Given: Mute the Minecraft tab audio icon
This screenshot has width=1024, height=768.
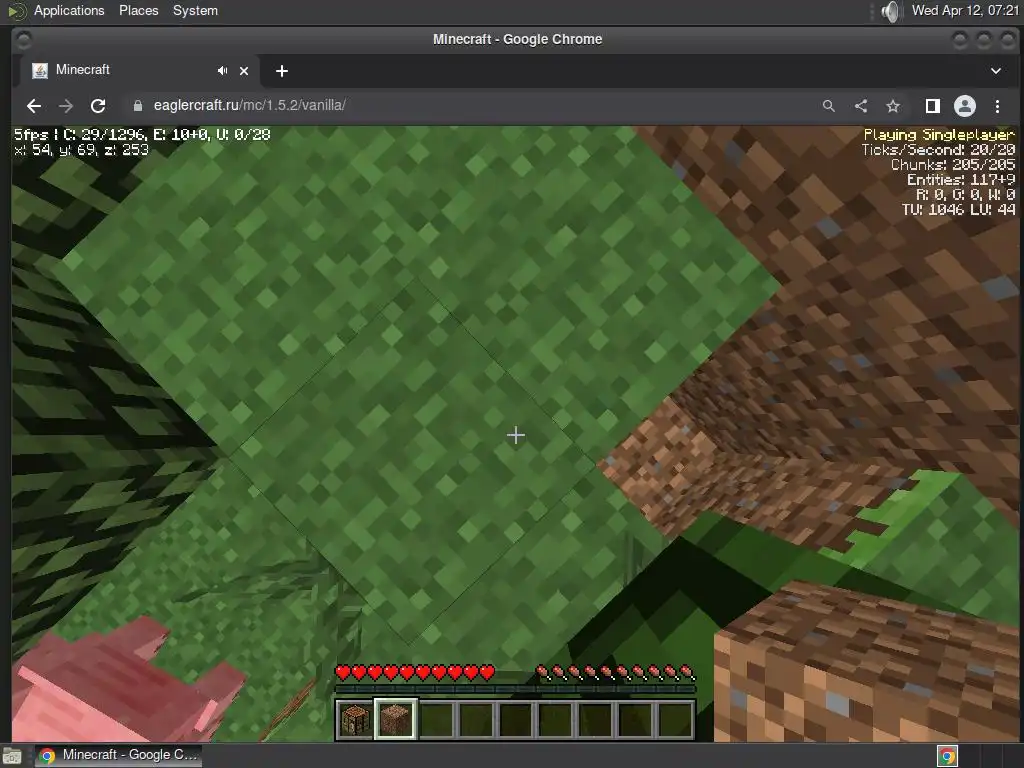Looking at the screenshot, I should [223, 71].
